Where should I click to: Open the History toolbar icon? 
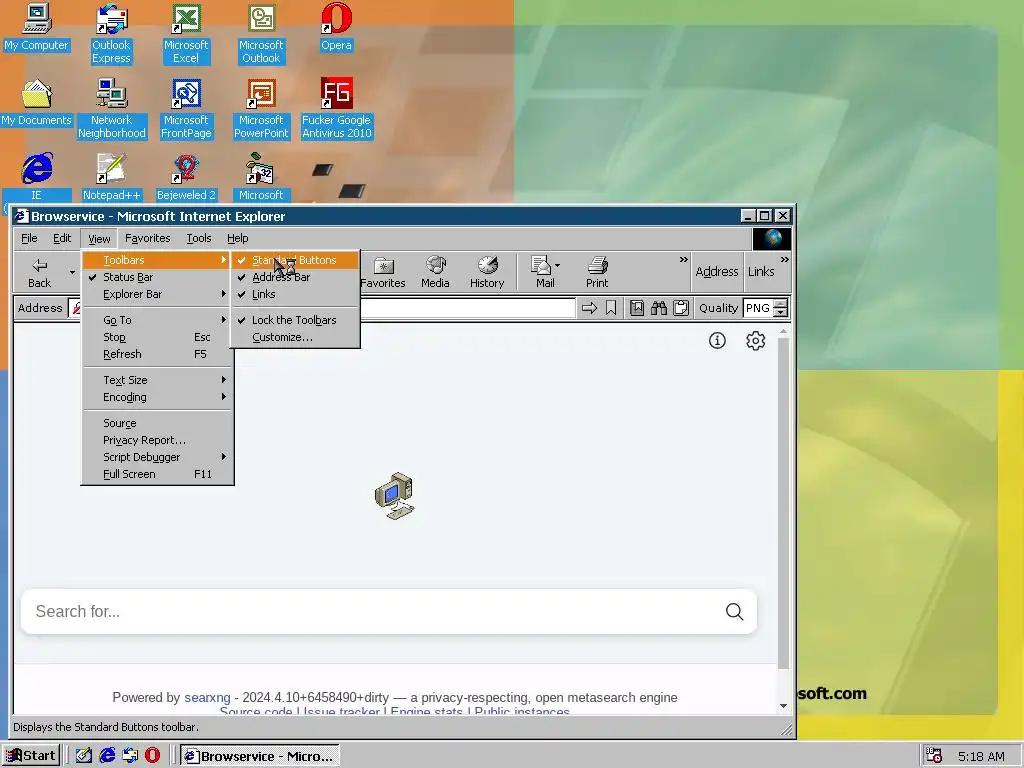click(x=487, y=272)
